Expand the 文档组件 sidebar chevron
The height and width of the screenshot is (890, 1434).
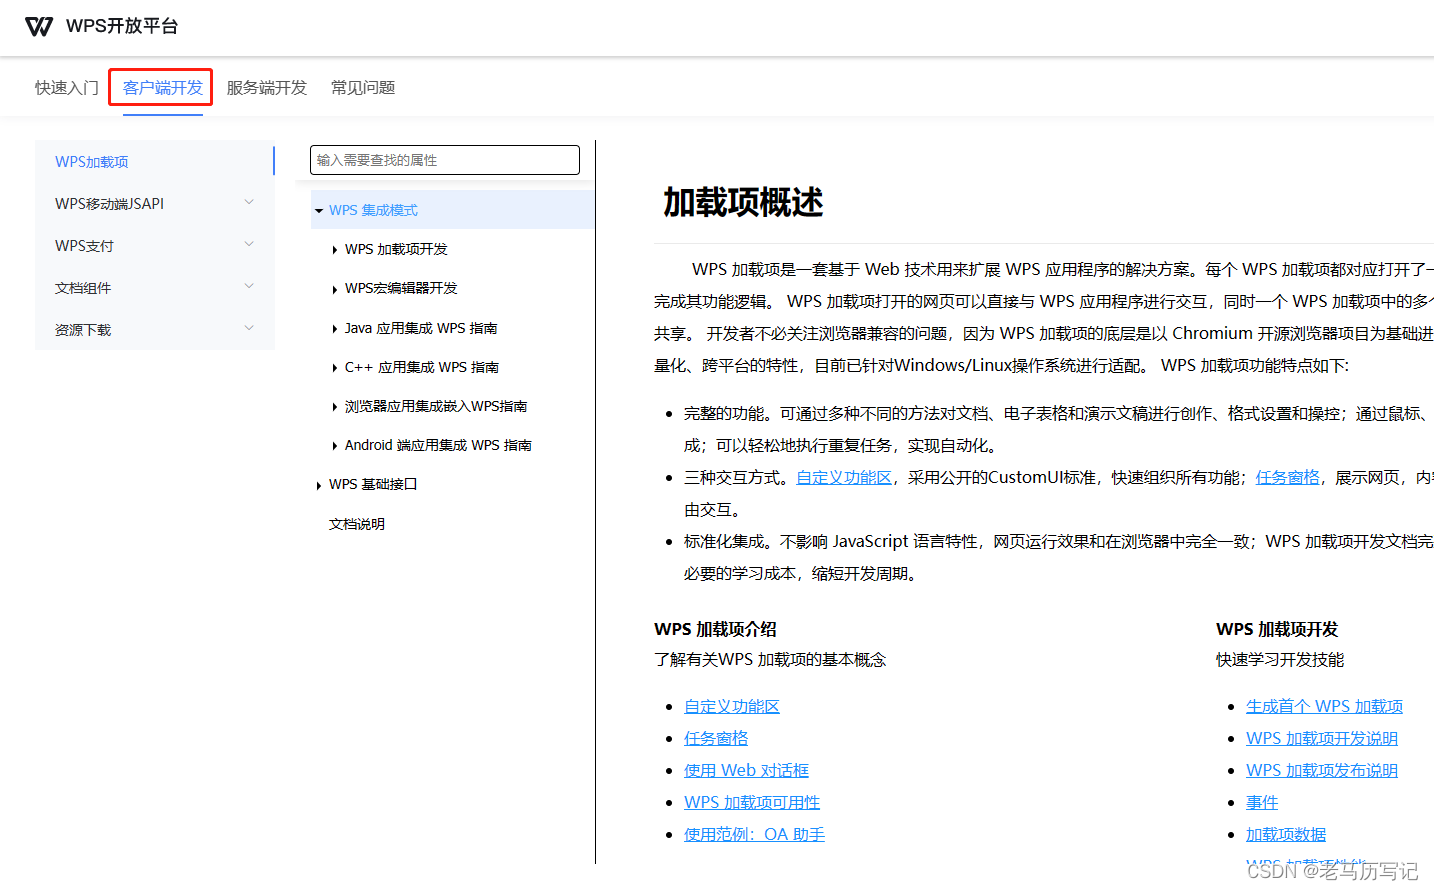click(x=249, y=286)
